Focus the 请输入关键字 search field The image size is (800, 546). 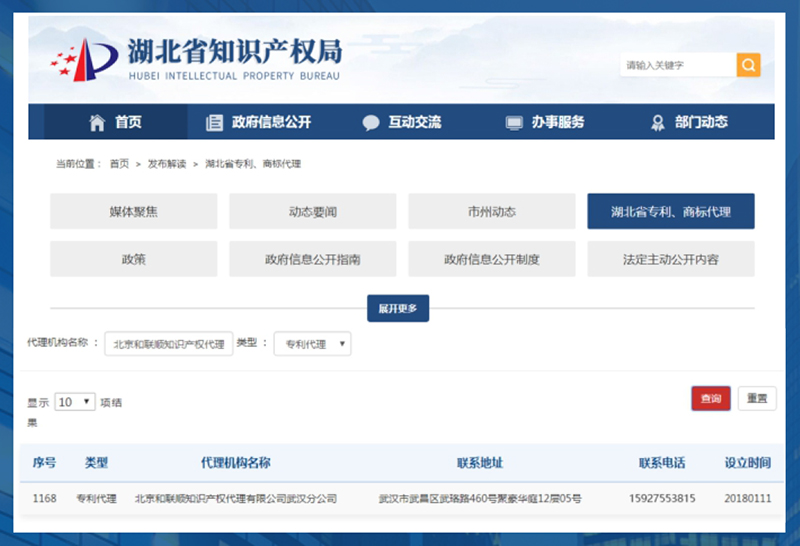[679, 65]
